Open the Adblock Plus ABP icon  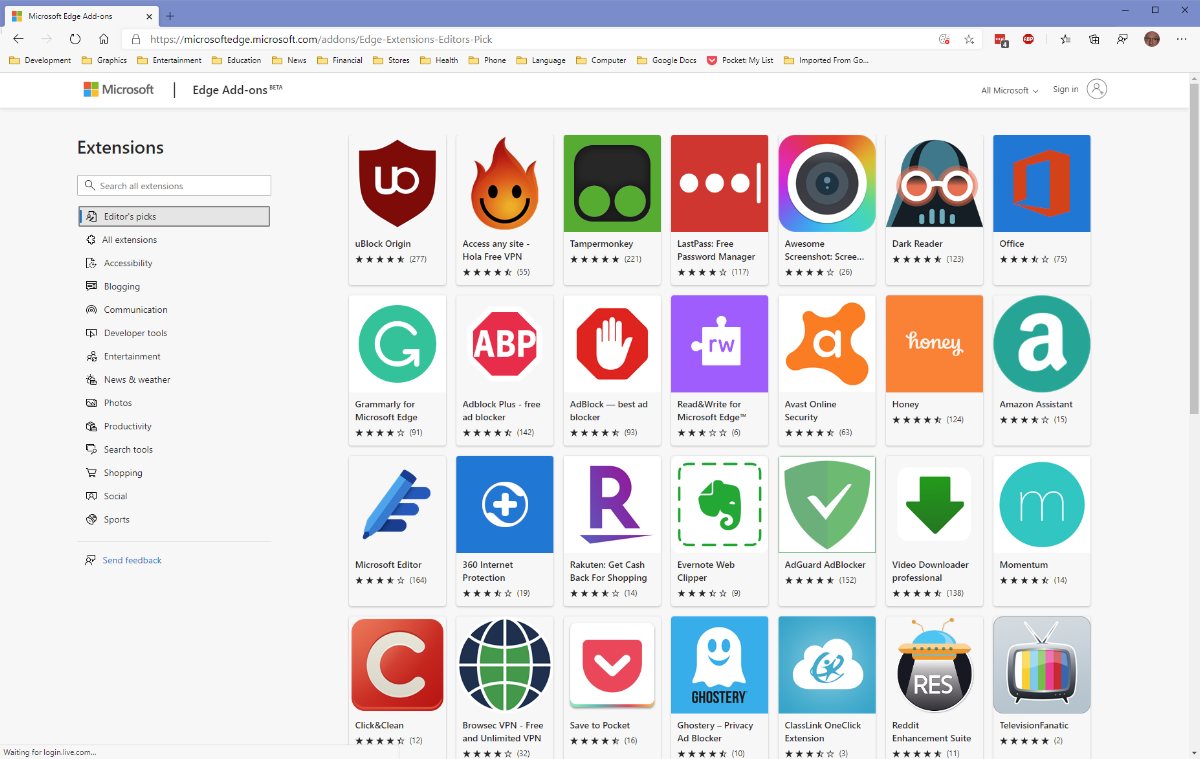(x=505, y=344)
